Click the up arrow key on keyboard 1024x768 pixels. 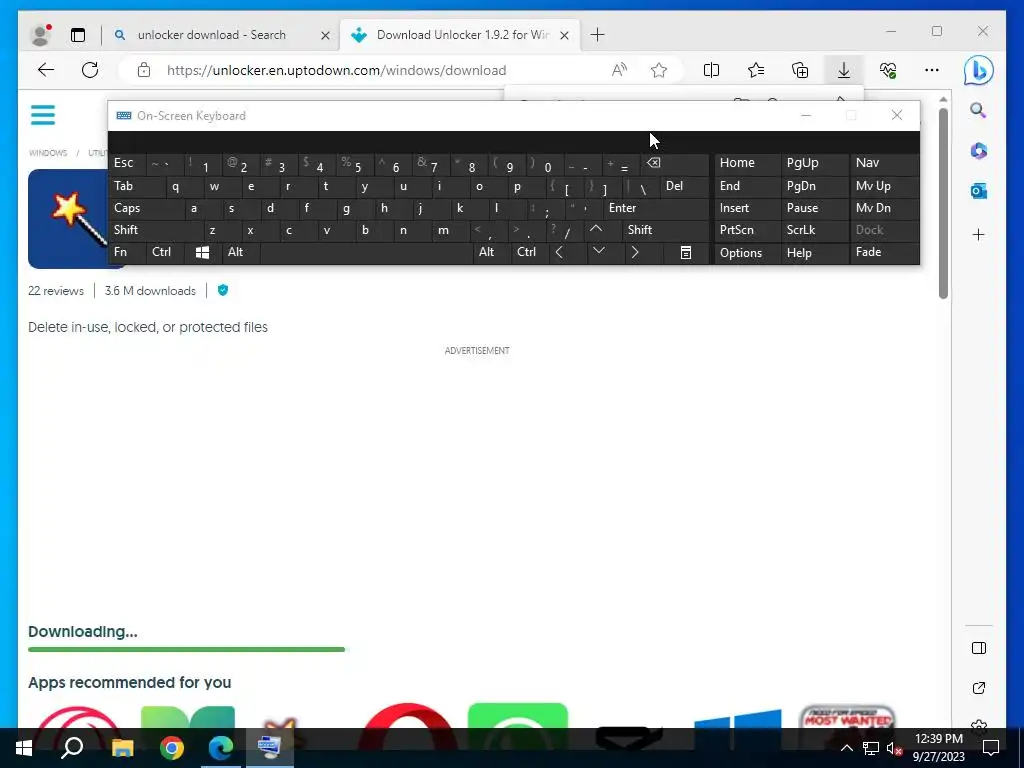602,230
